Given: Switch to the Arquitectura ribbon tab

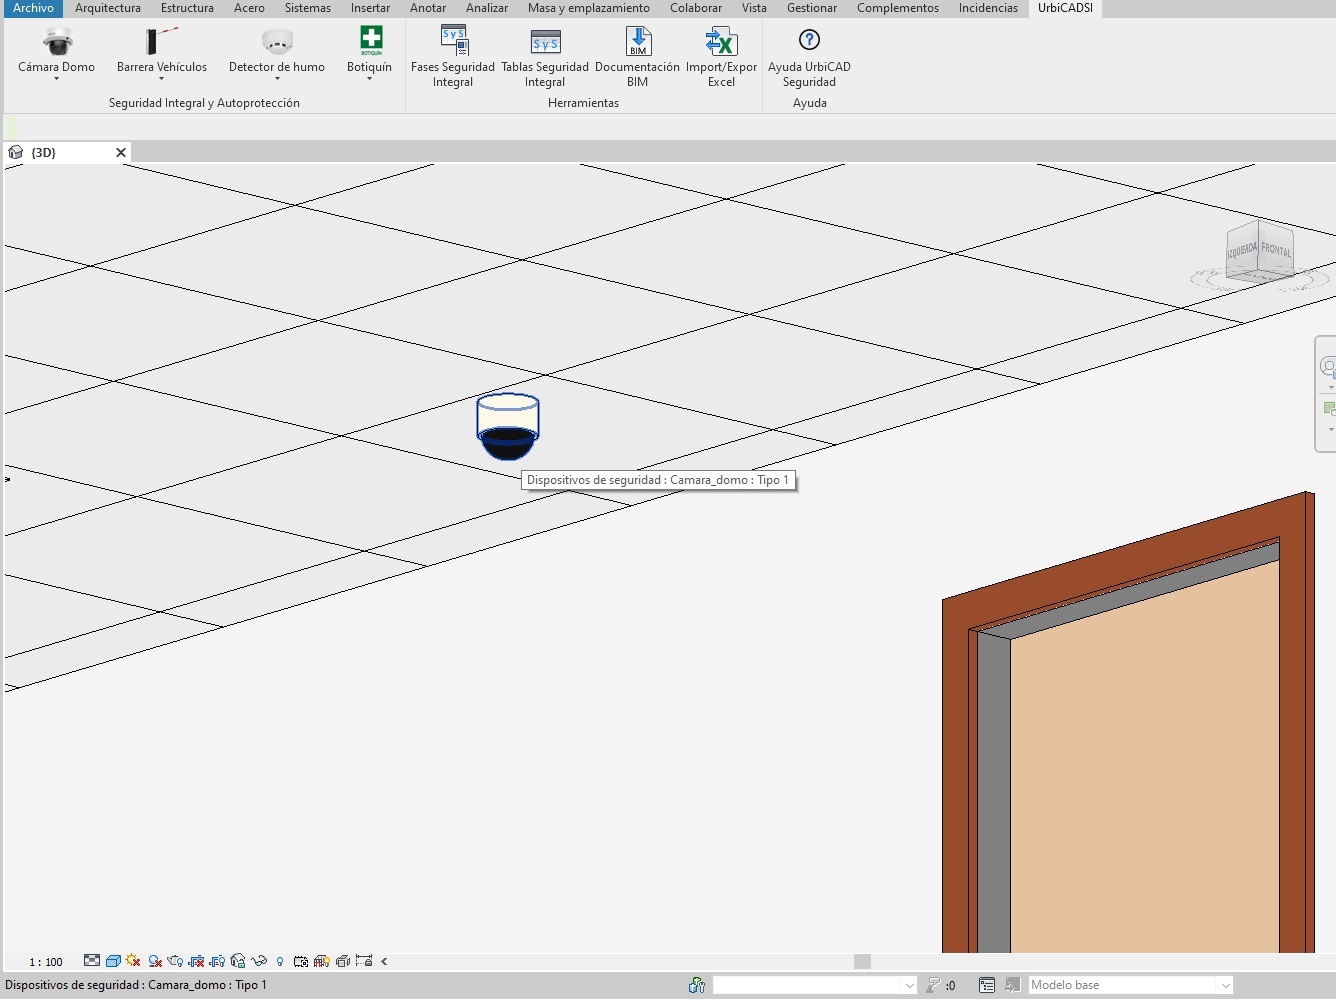Looking at the screenshot, I should tap(107, 8).
